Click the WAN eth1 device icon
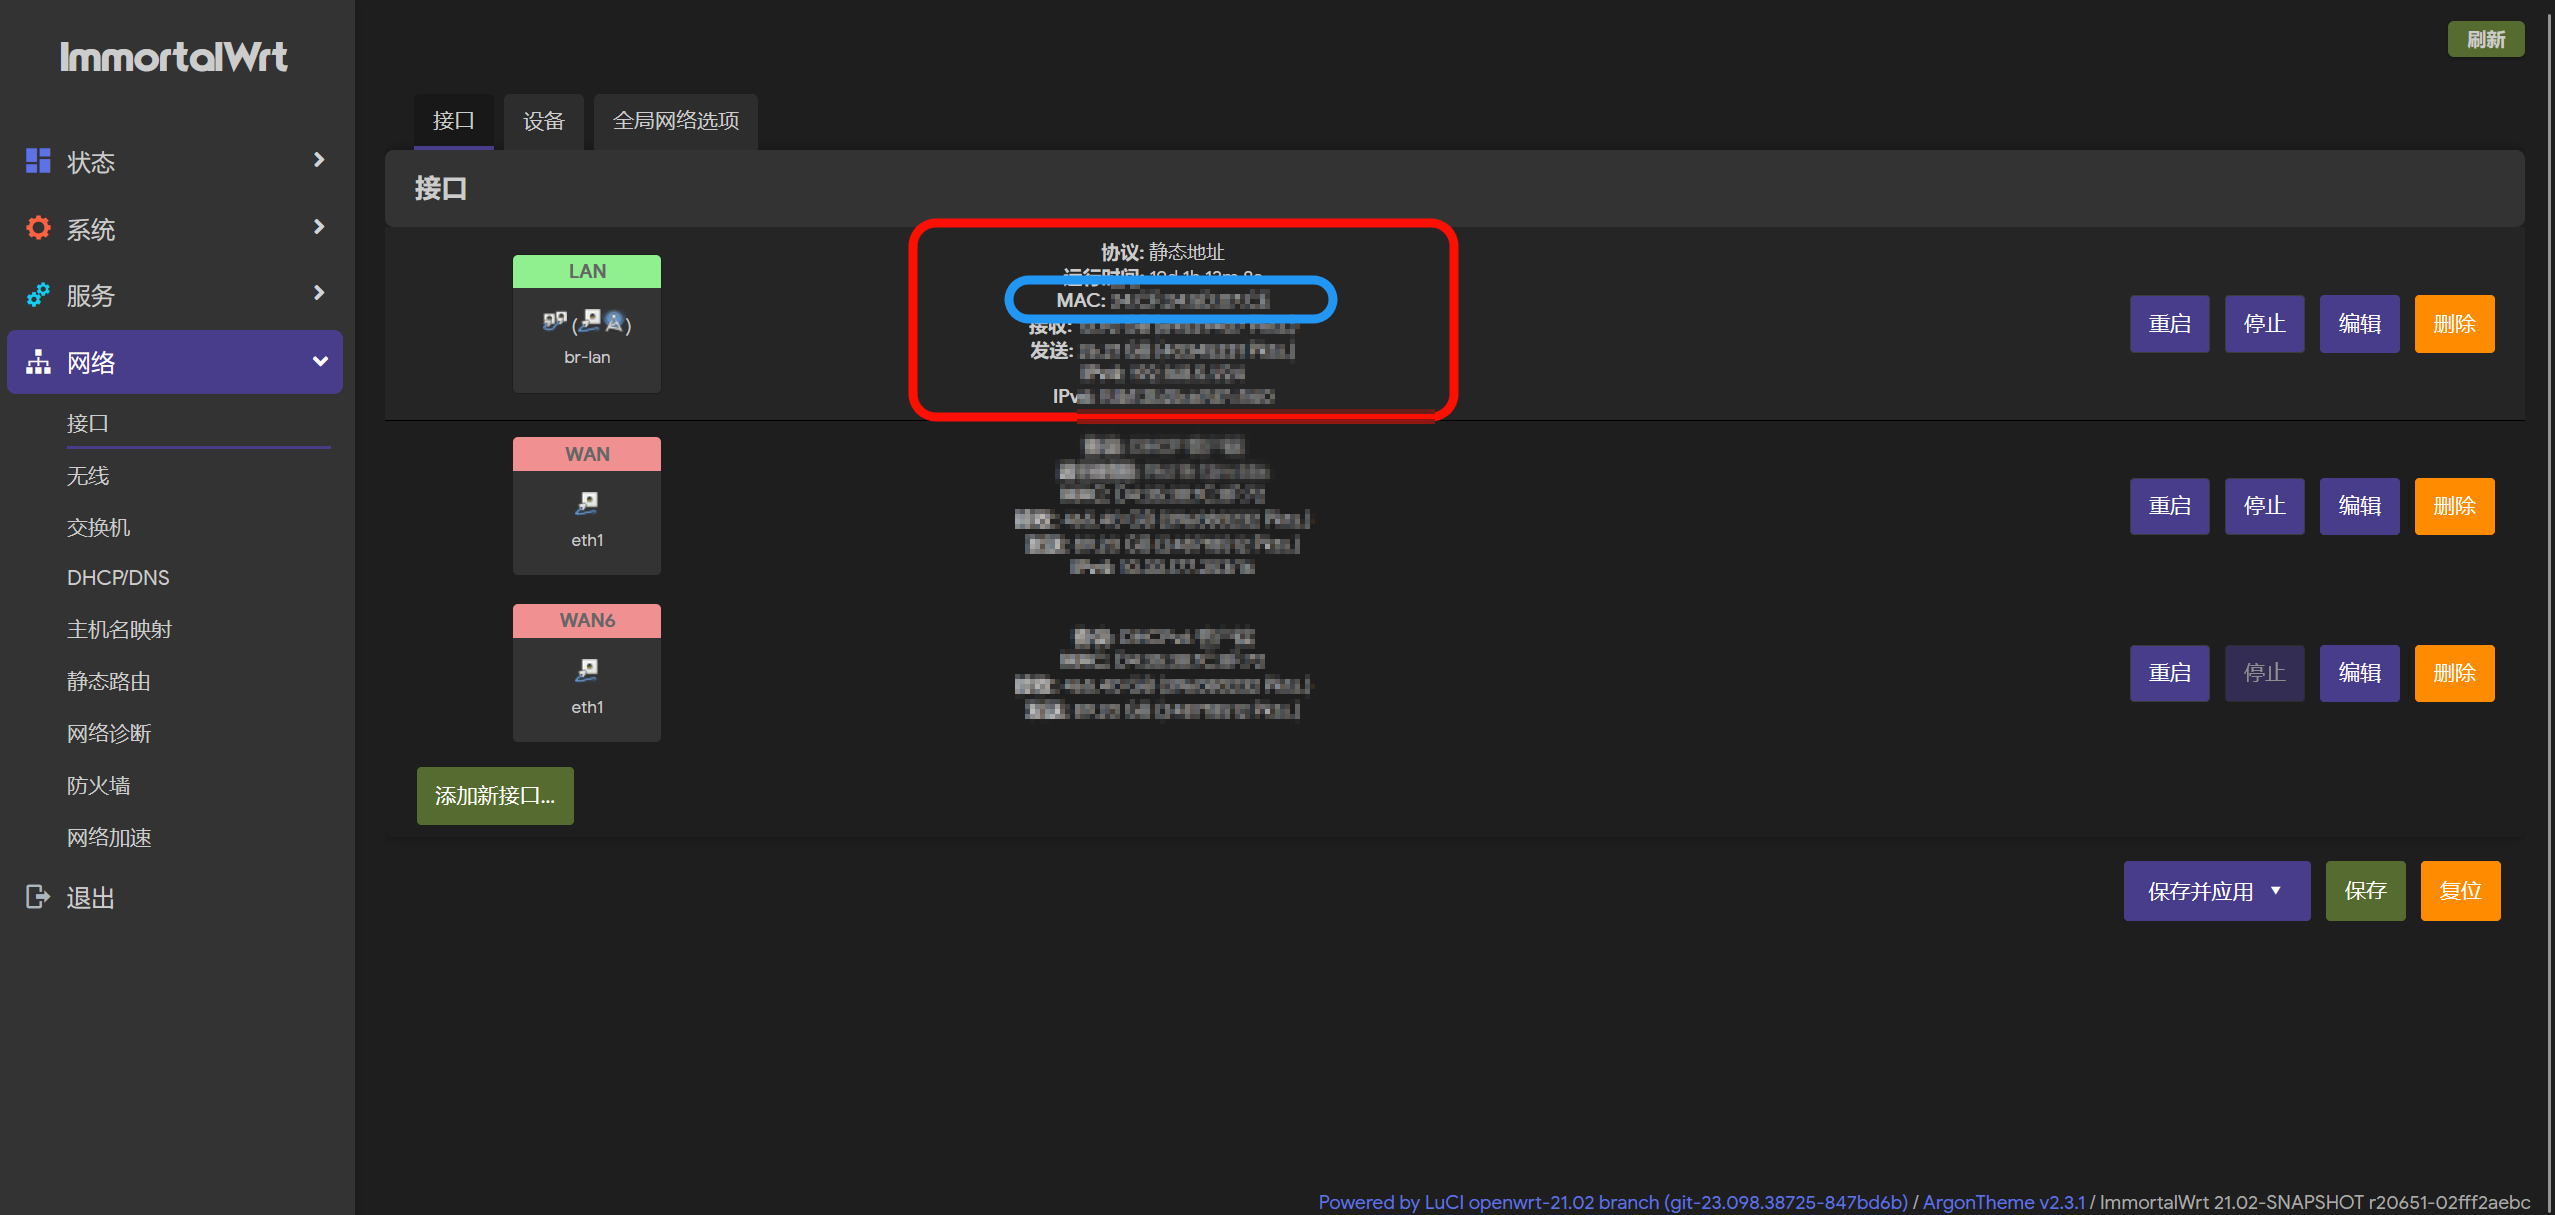 tap(587, 503)
